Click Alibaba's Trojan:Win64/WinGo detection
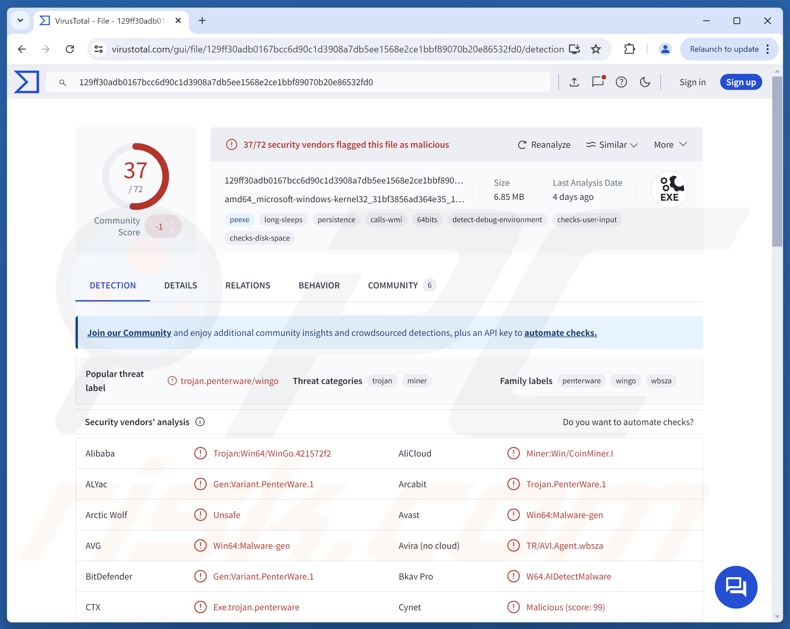790x629 pixels. [272, 454]
